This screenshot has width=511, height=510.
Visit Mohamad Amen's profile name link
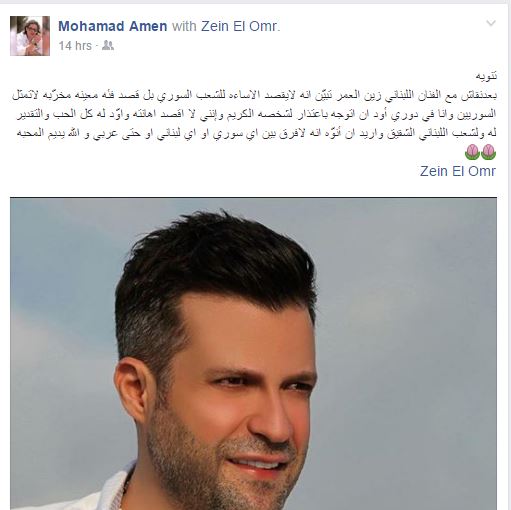tap(113, 26)
